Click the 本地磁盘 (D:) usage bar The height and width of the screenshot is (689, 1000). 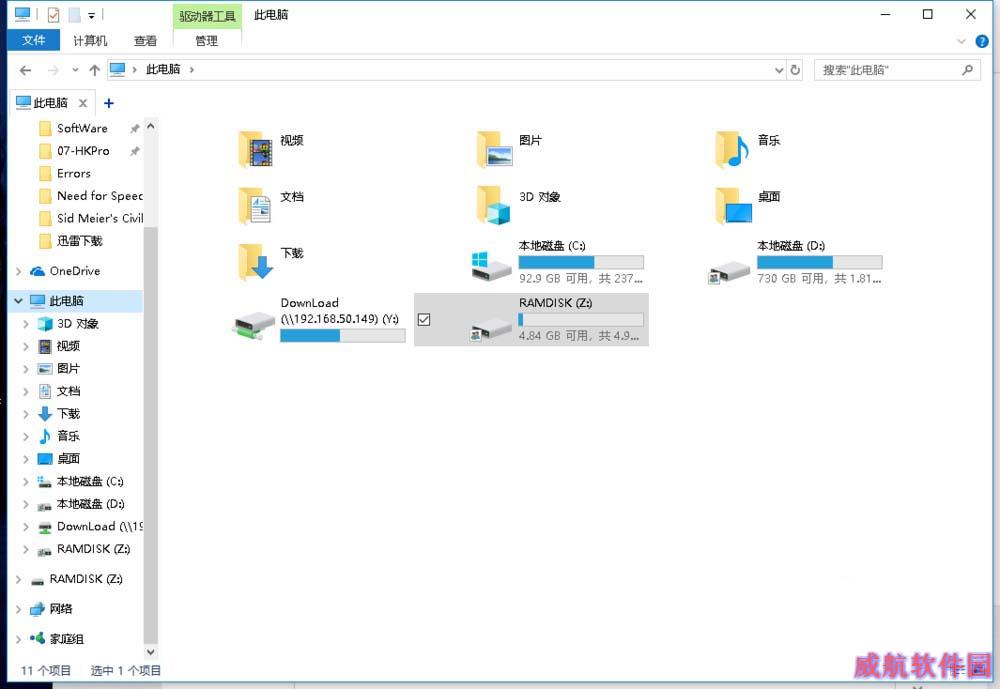(x=819, y=262)
